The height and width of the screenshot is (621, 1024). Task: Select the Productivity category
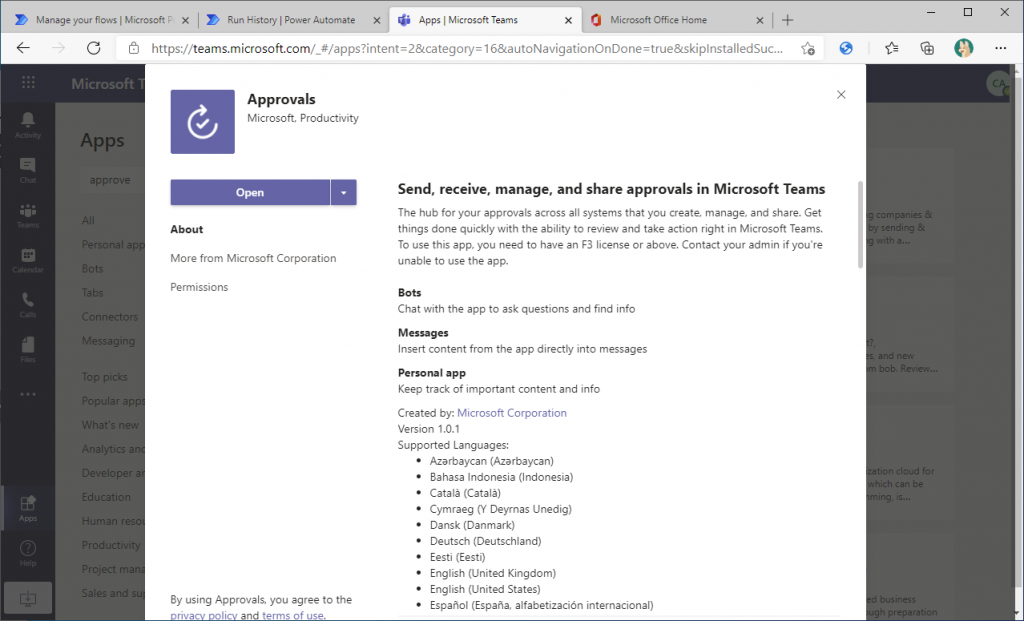[111, 545]
